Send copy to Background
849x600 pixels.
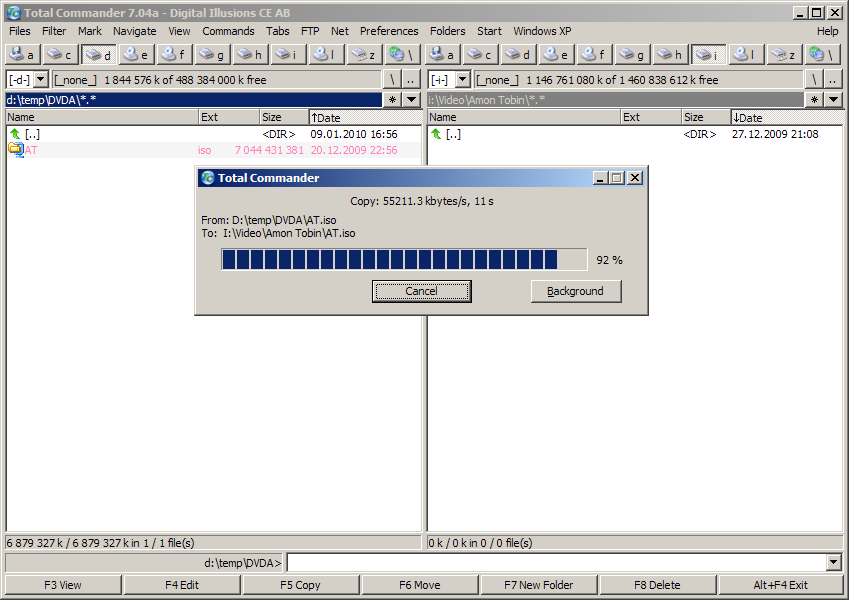(576, 291)
